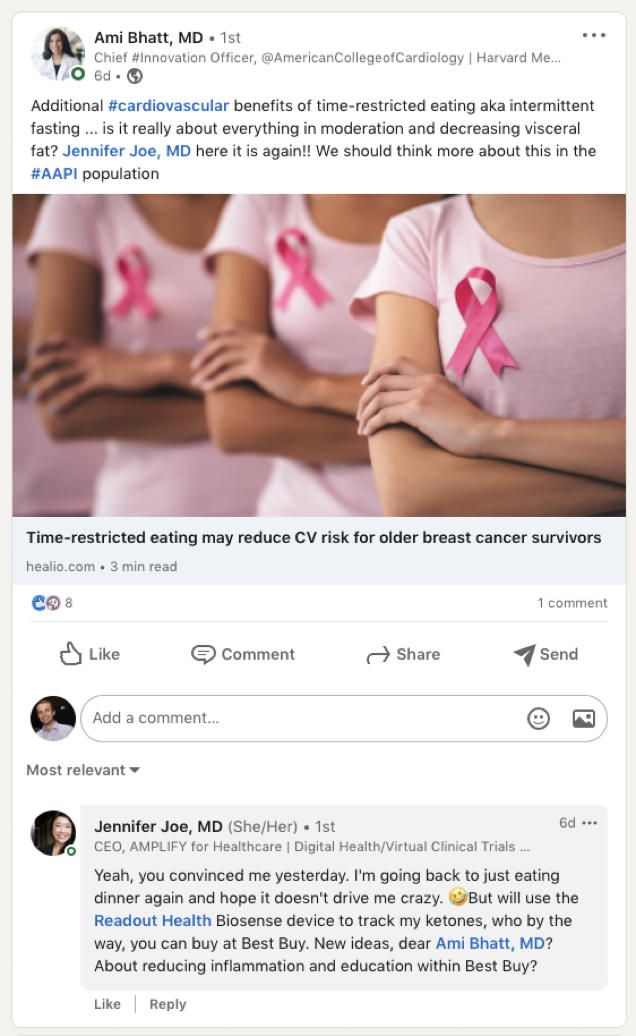Click Reply under Jennifer's comment
This screenshot has height=1036, width=636.
(168, 1004)
